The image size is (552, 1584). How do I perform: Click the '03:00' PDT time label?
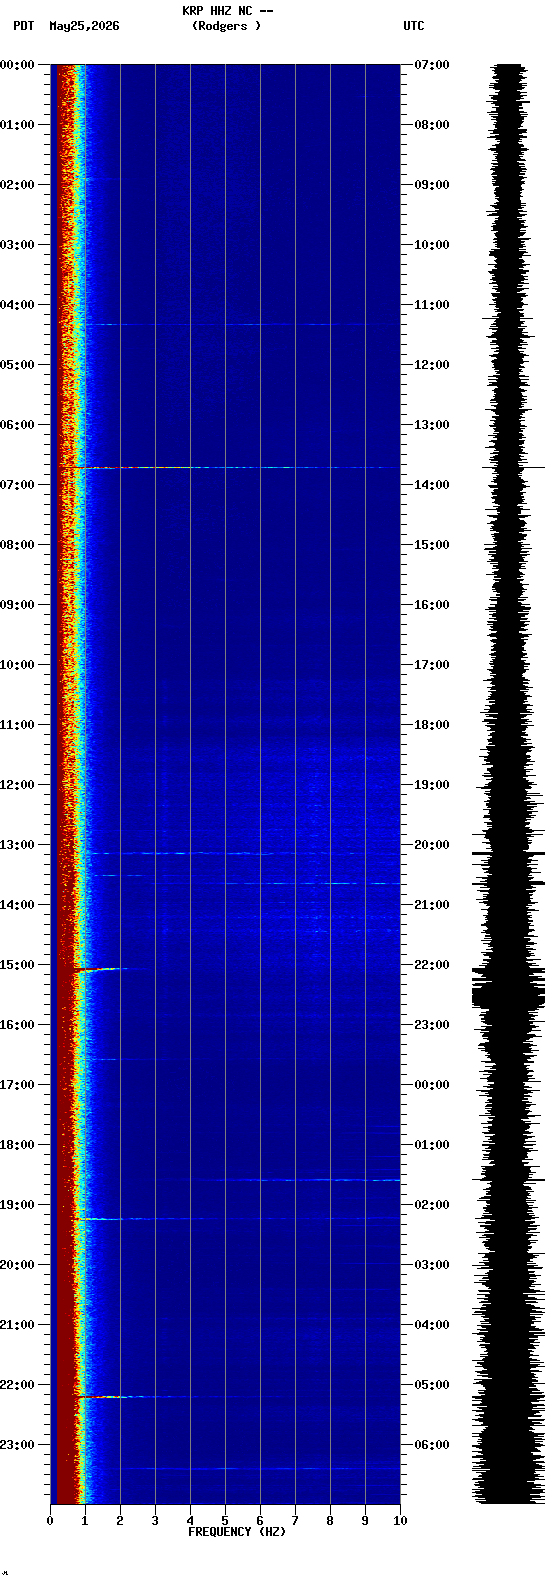click(x=18, y=245)
